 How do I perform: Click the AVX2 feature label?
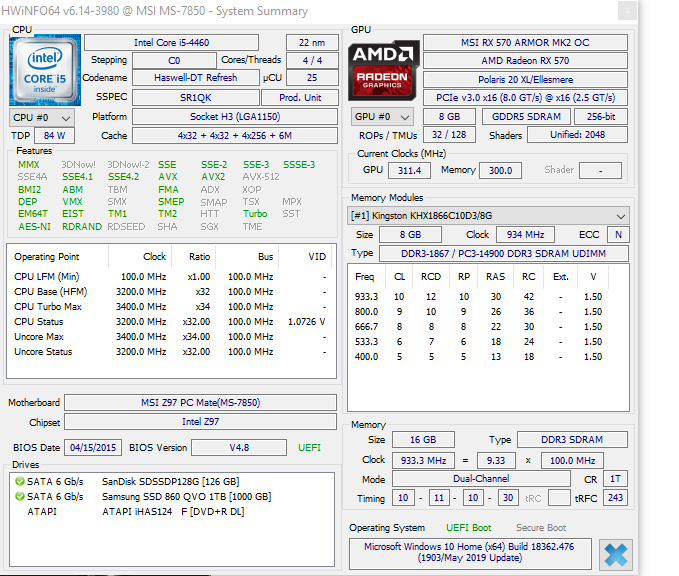(213, 177)
